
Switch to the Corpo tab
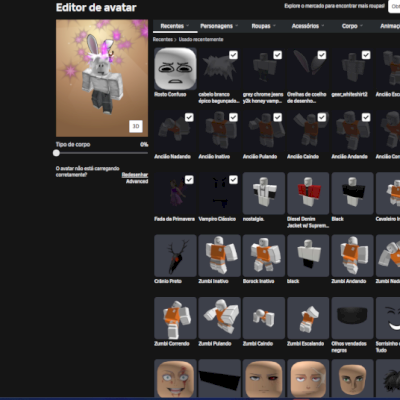point(352,26)
